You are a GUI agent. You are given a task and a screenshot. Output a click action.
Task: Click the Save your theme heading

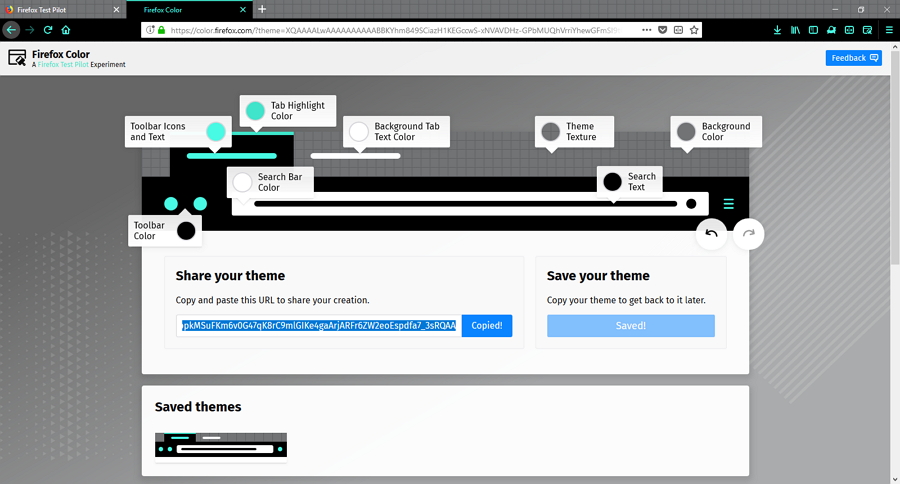click(598, 276)
